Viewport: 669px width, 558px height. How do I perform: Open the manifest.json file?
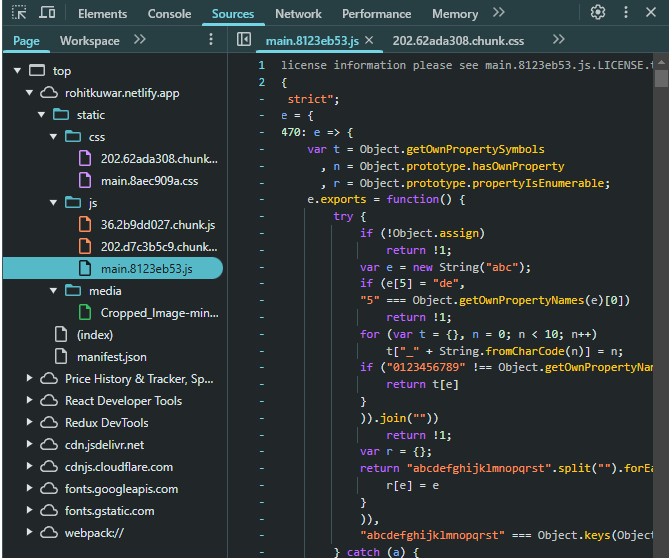click(x=111, y=357)
